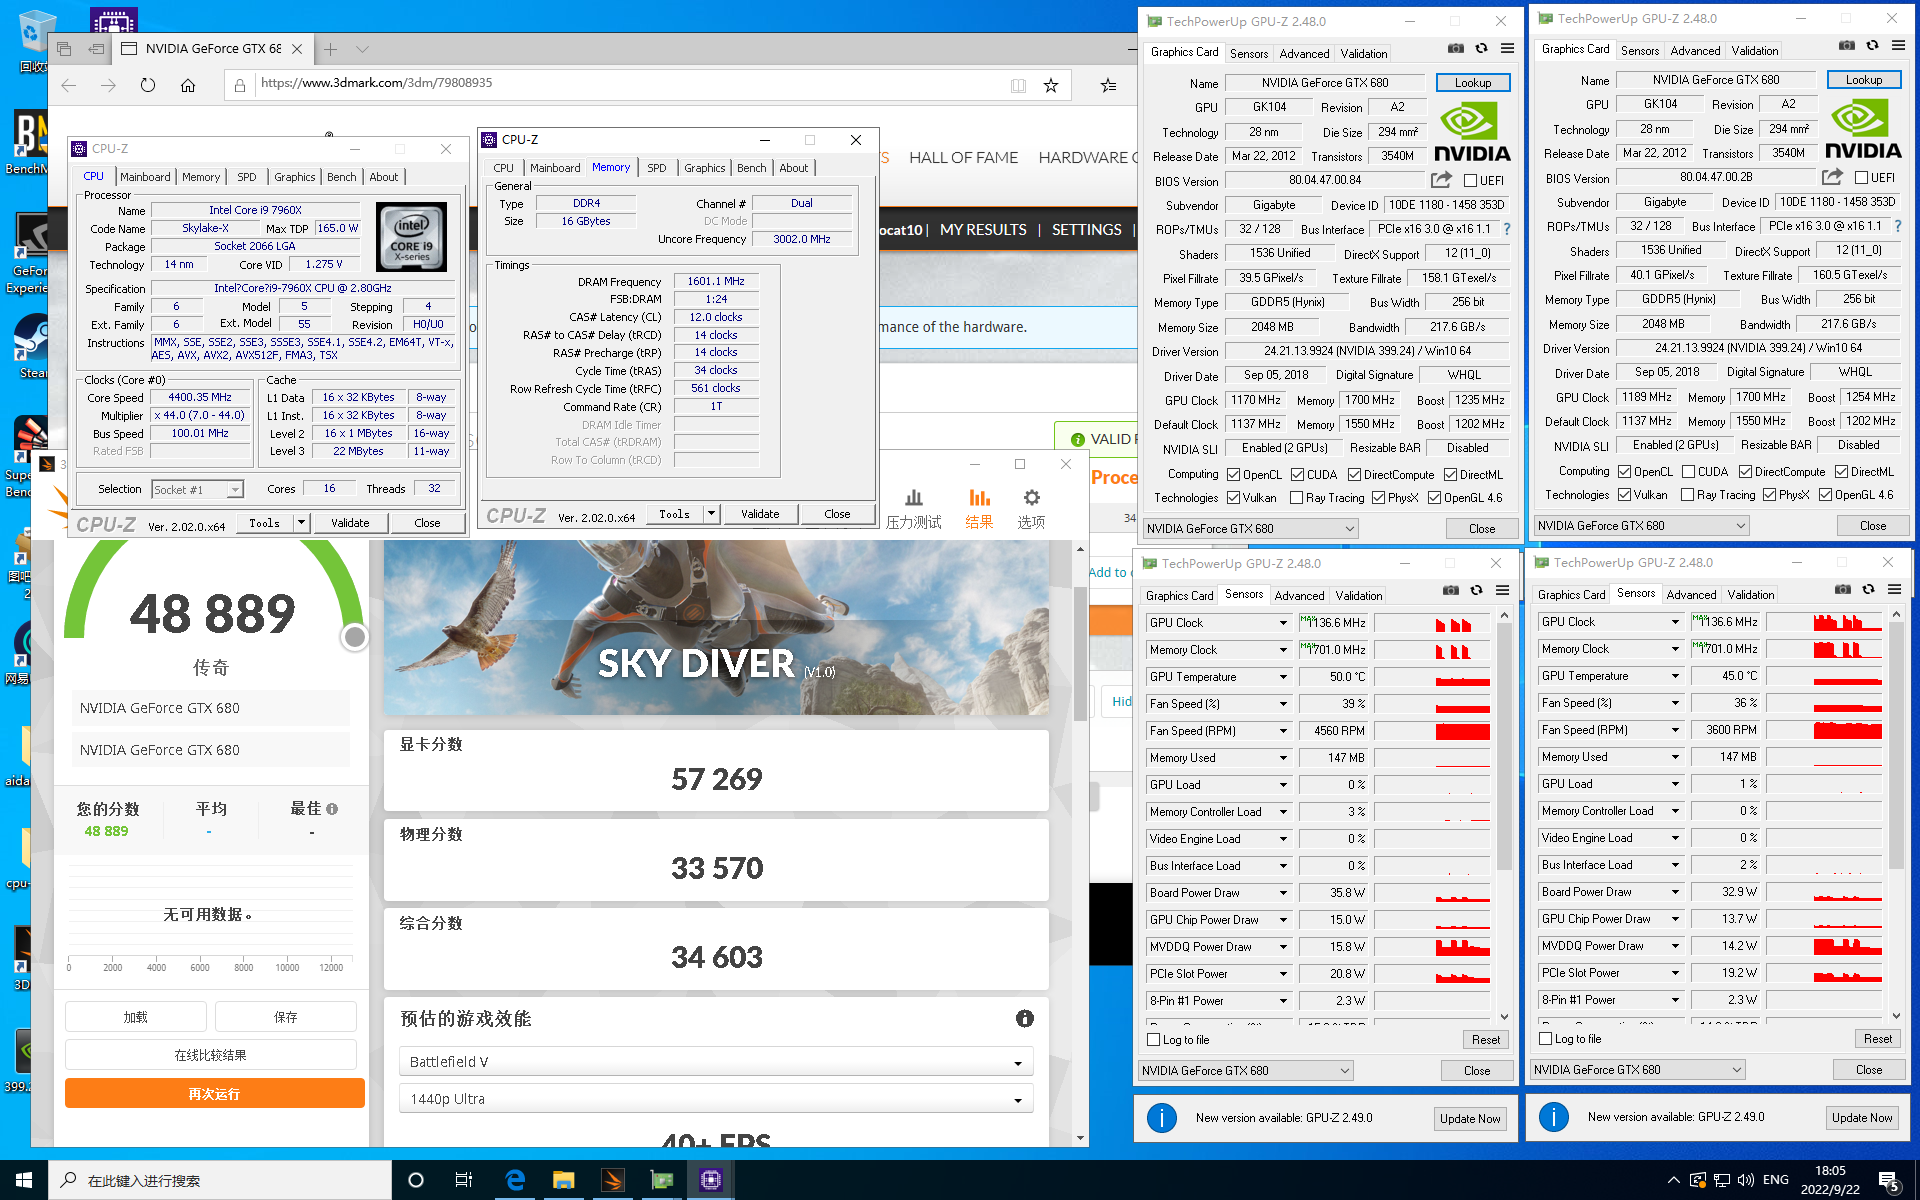This screenshot has height=1200, width=1920.
Task: Open Graphics Card tab in bottom-left GPU-Z
Action: point(1179,596)
